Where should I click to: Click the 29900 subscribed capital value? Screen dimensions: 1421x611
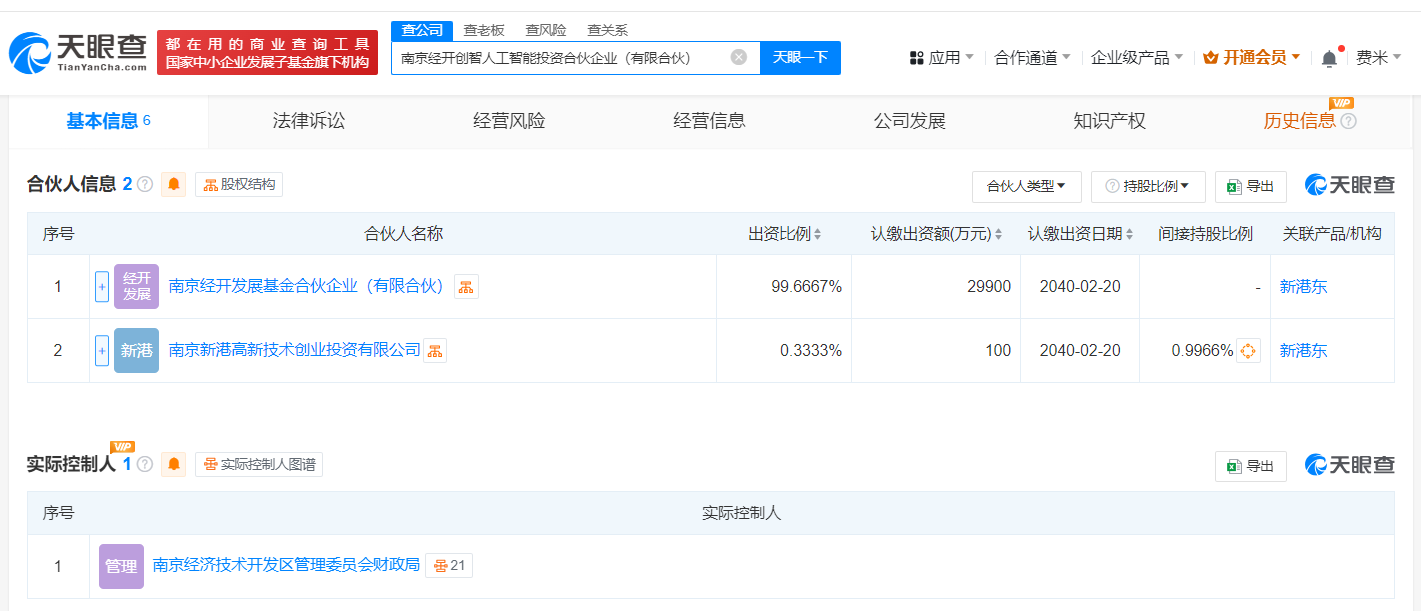coord(988,287)
